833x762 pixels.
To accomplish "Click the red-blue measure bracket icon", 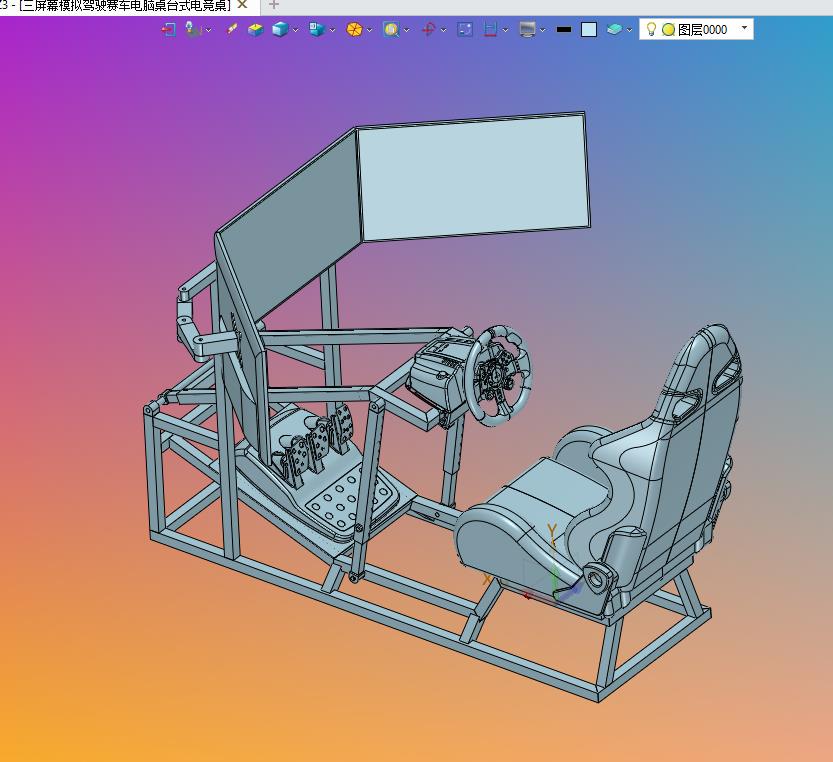I will [x=490, y=29].
